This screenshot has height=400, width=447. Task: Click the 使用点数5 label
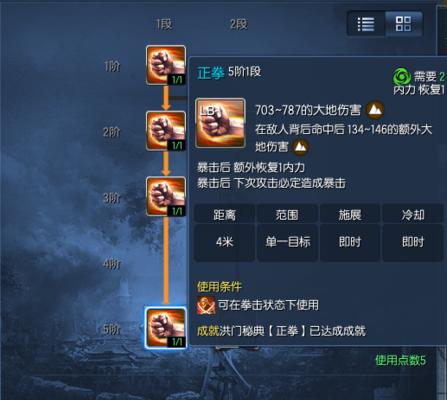coord(401,360)
